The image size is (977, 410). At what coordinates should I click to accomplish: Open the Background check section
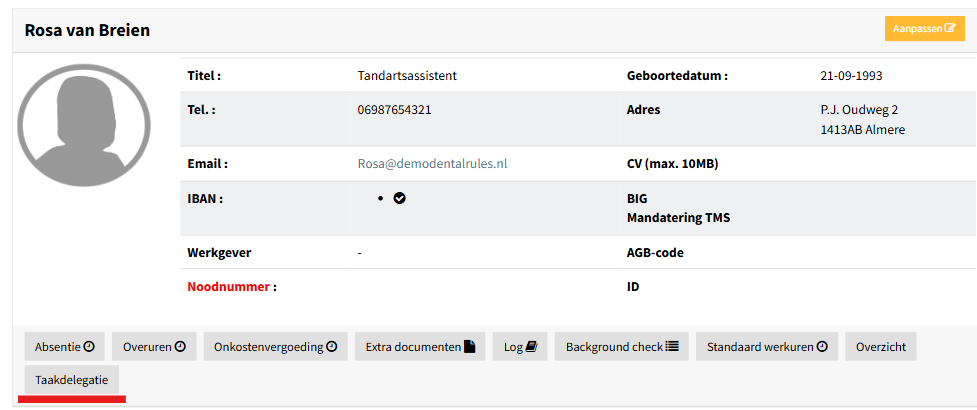click(622, 346)
